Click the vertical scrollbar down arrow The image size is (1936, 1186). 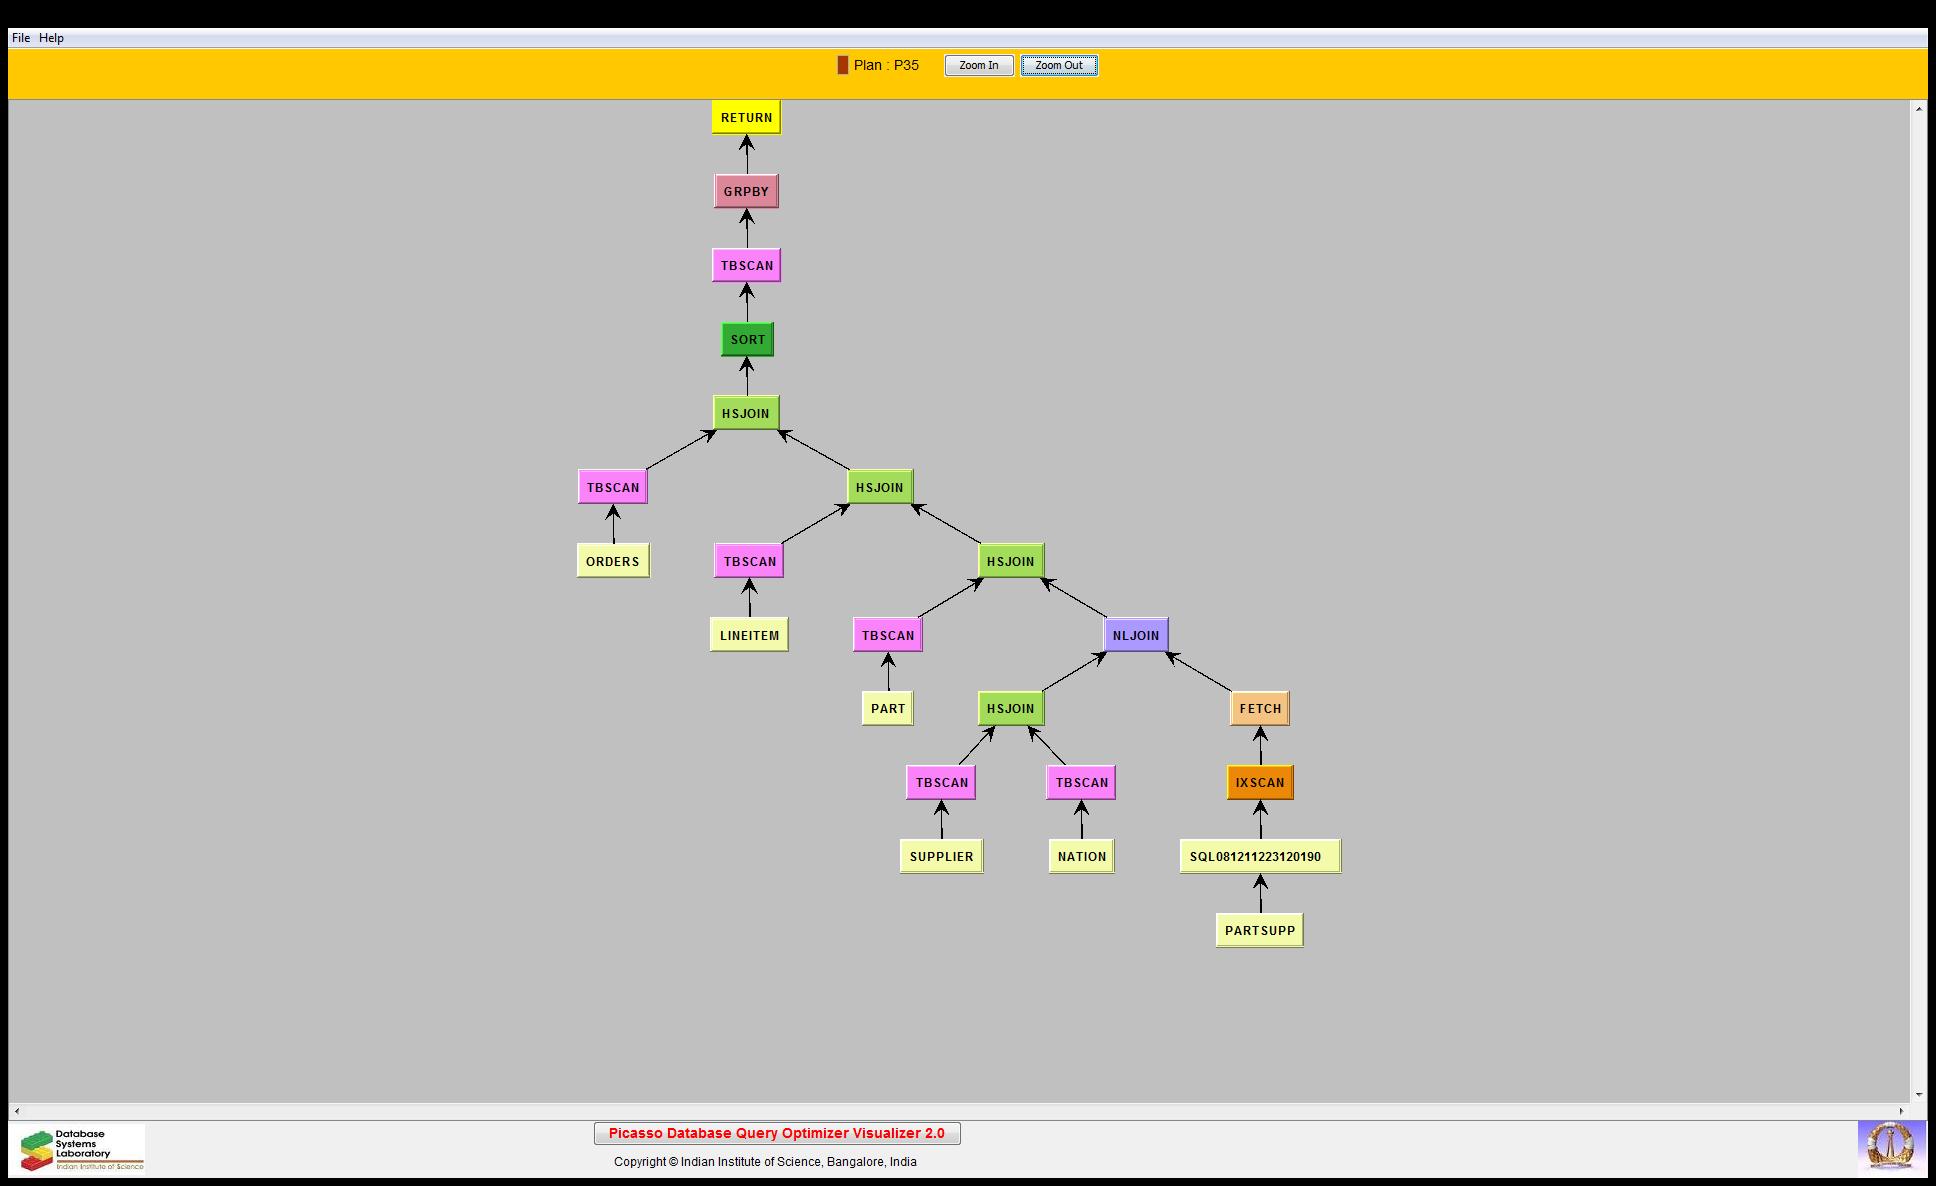(x=1918, y=1095)
